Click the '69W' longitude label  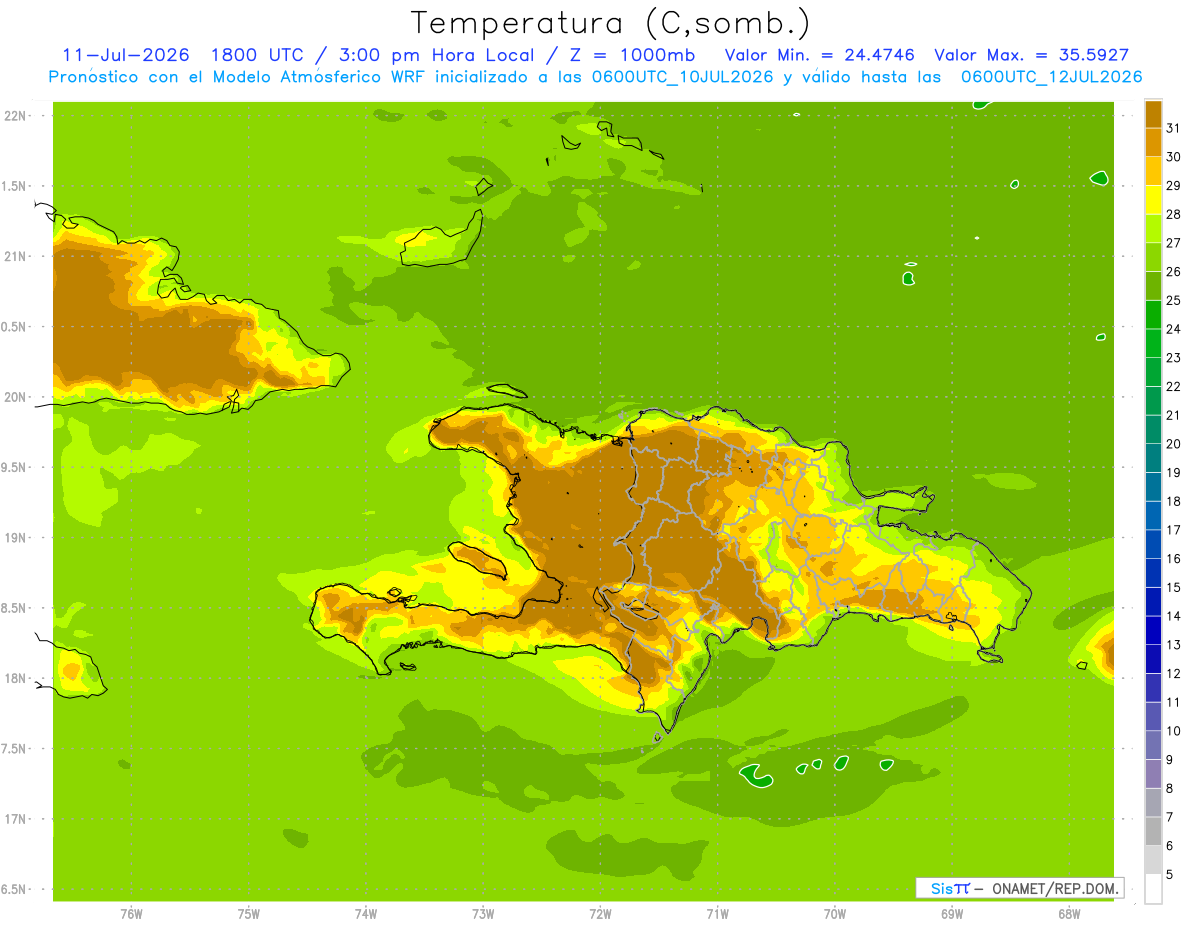pos(952,913)
